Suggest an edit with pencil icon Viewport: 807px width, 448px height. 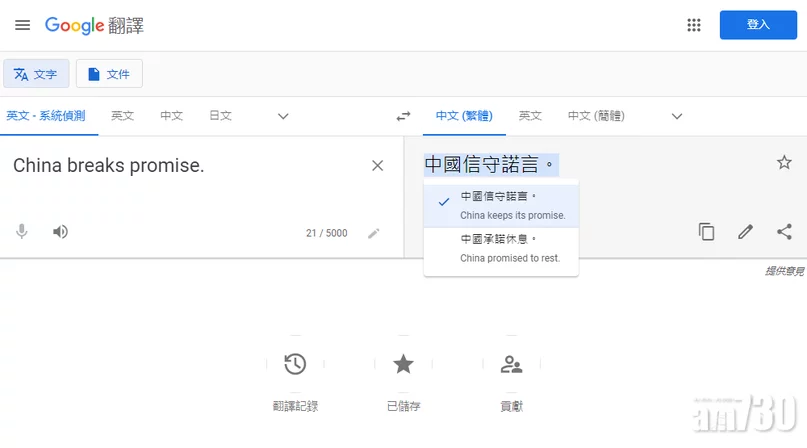[x=745, y=232]
